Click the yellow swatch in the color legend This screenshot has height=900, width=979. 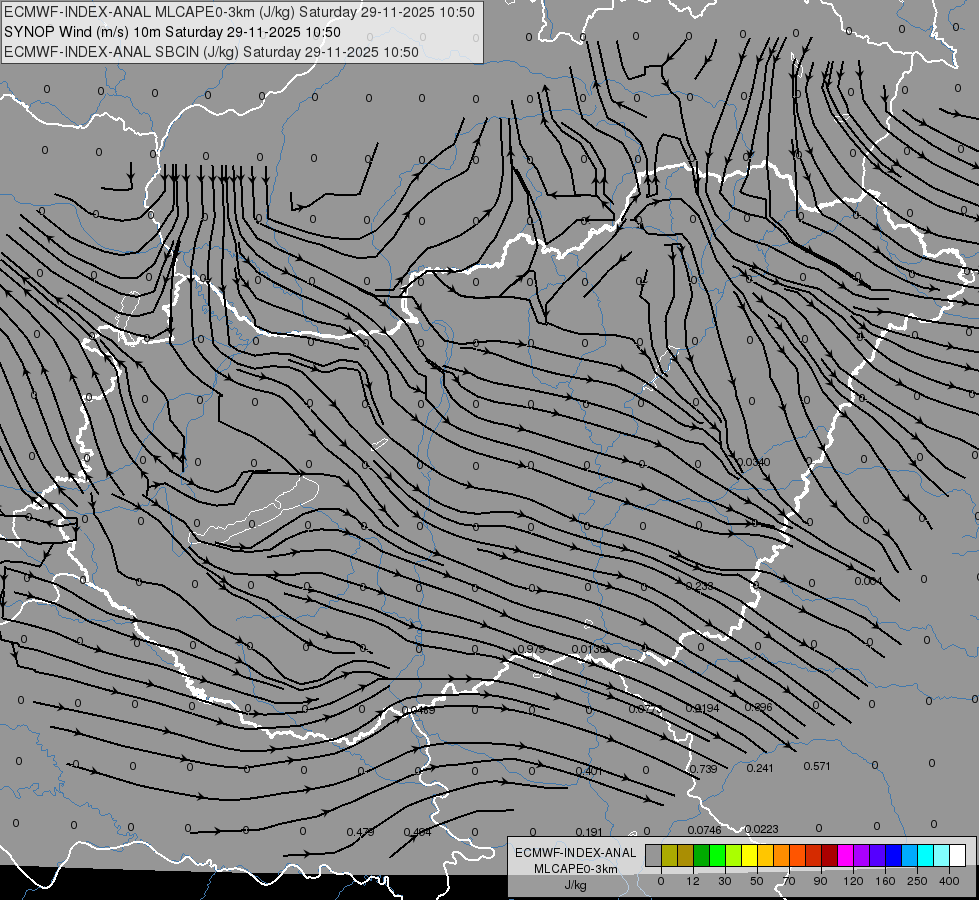click(749, 855)
